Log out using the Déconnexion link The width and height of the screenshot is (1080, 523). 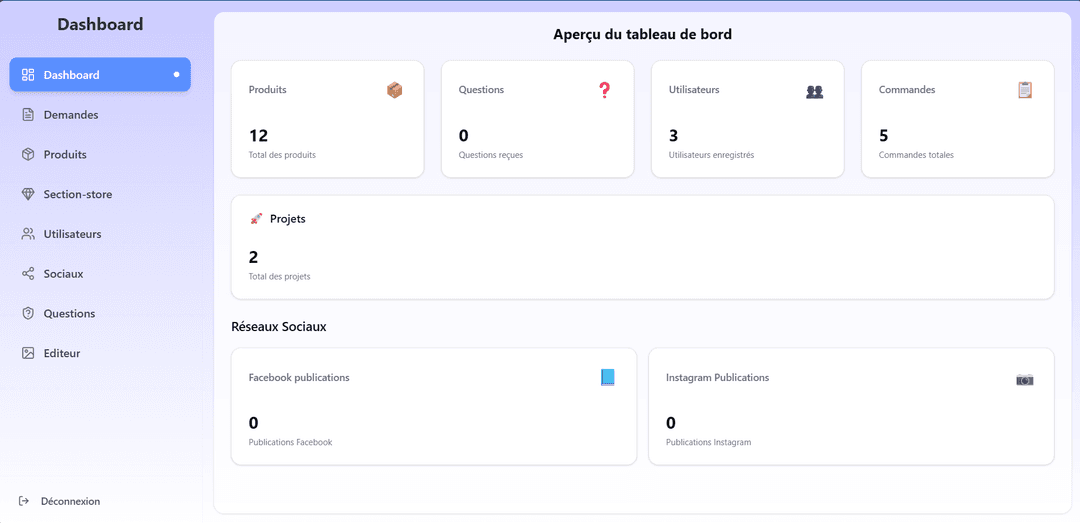pos(70,501)
